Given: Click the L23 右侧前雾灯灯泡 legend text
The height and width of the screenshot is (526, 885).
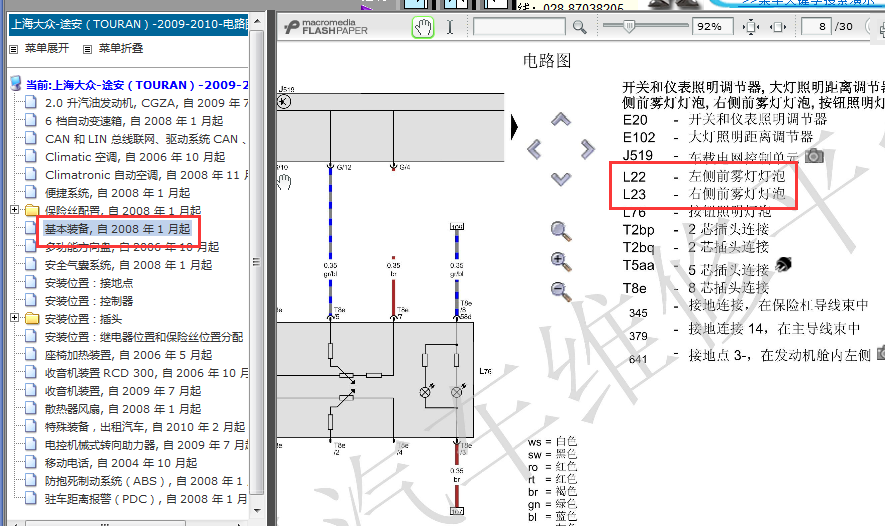Looking at the screenshot, I should pyautogui.click(x=704, y=194).
